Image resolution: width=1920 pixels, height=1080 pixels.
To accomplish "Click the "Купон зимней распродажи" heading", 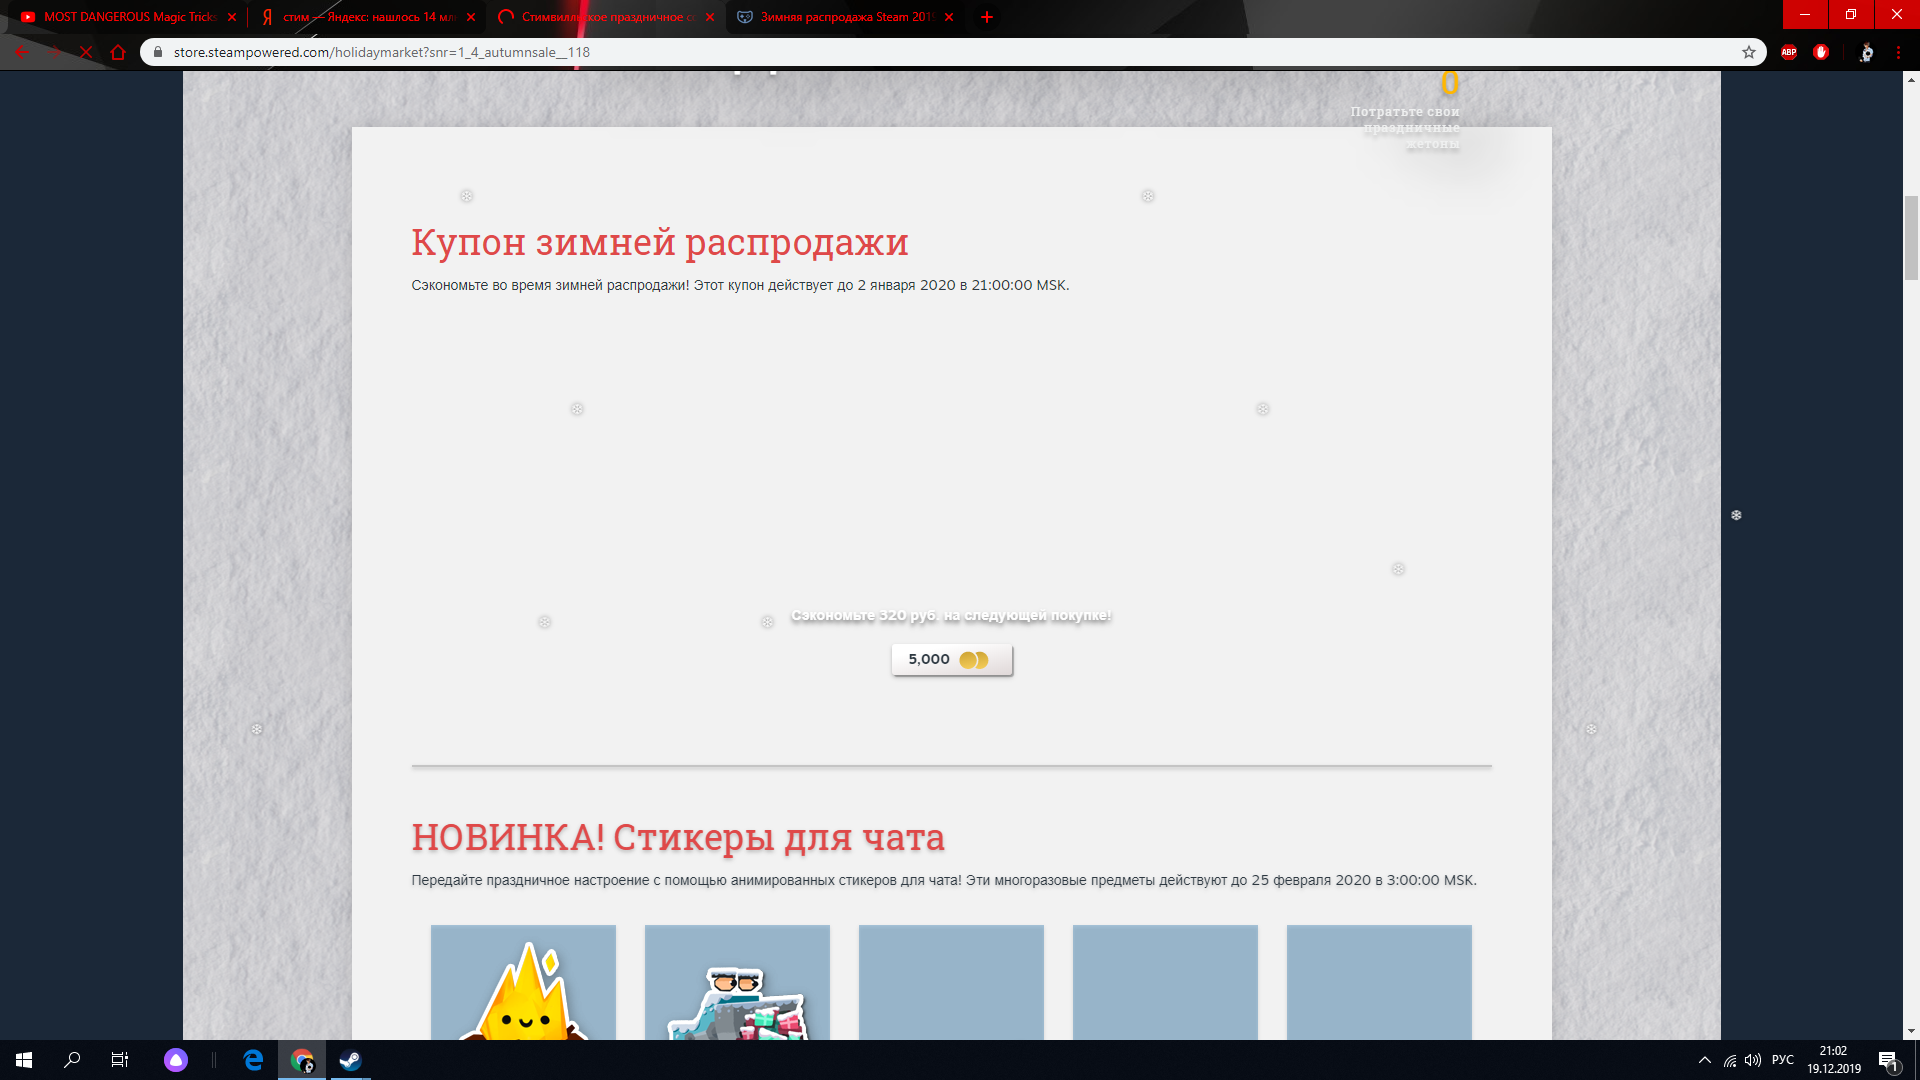I will (x=660, y=242).
